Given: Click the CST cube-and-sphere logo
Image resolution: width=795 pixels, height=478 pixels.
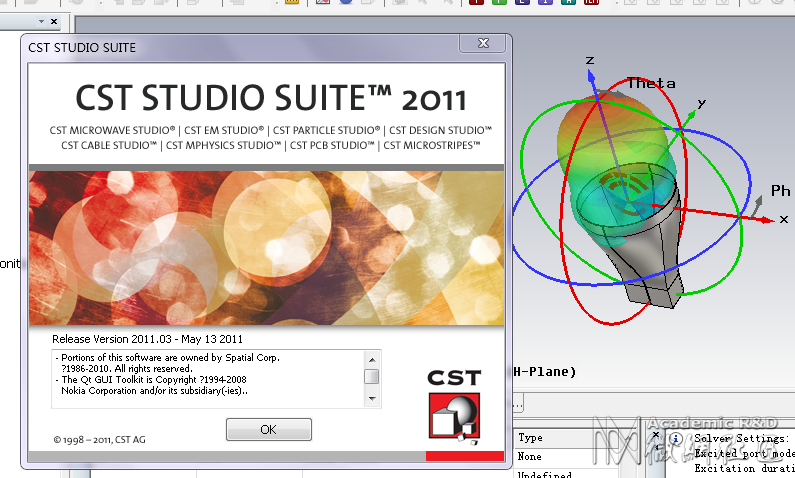Looking at the screenshot, I should tap(454, 419).
